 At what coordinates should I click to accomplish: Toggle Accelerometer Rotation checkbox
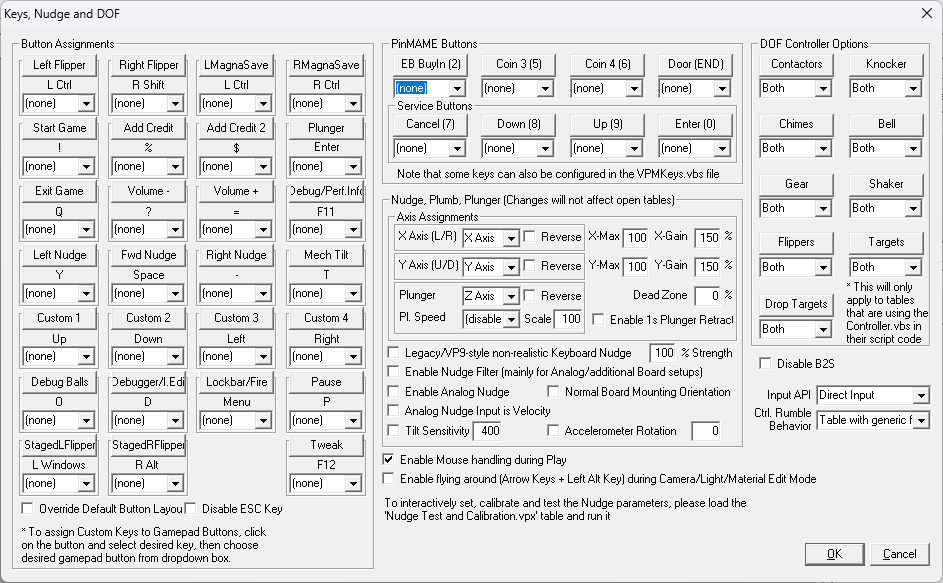coord(553,431)
